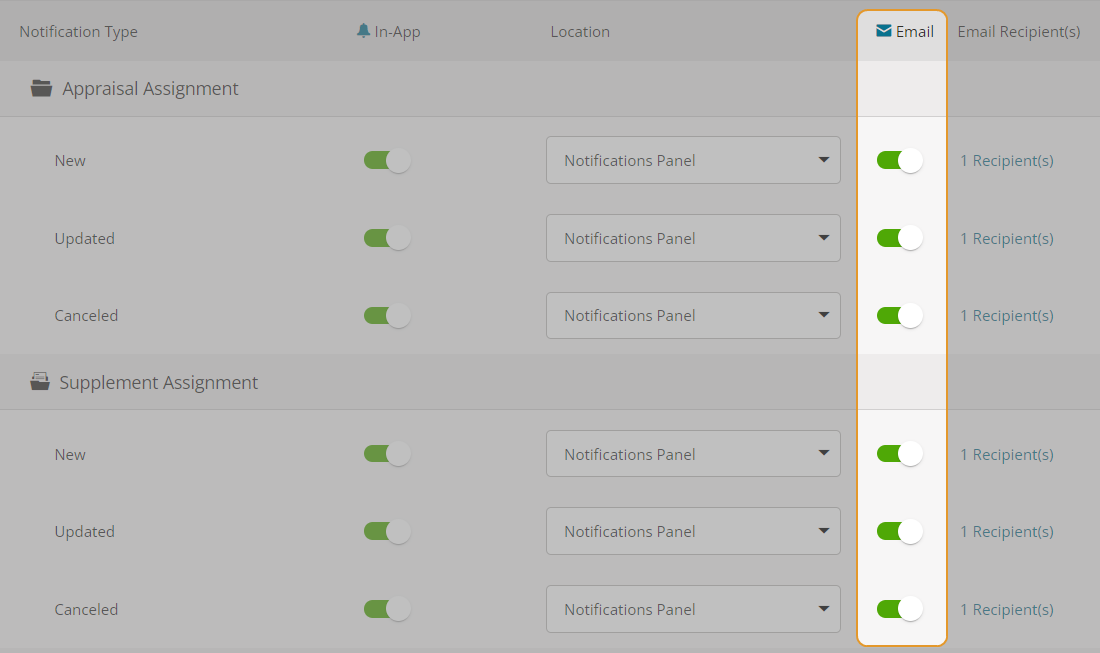Viewport: 1100px width, 653px height.
Task: Expand Location dropdown for Supplement Assignment Updated
Action: click(x=693, y=531)
